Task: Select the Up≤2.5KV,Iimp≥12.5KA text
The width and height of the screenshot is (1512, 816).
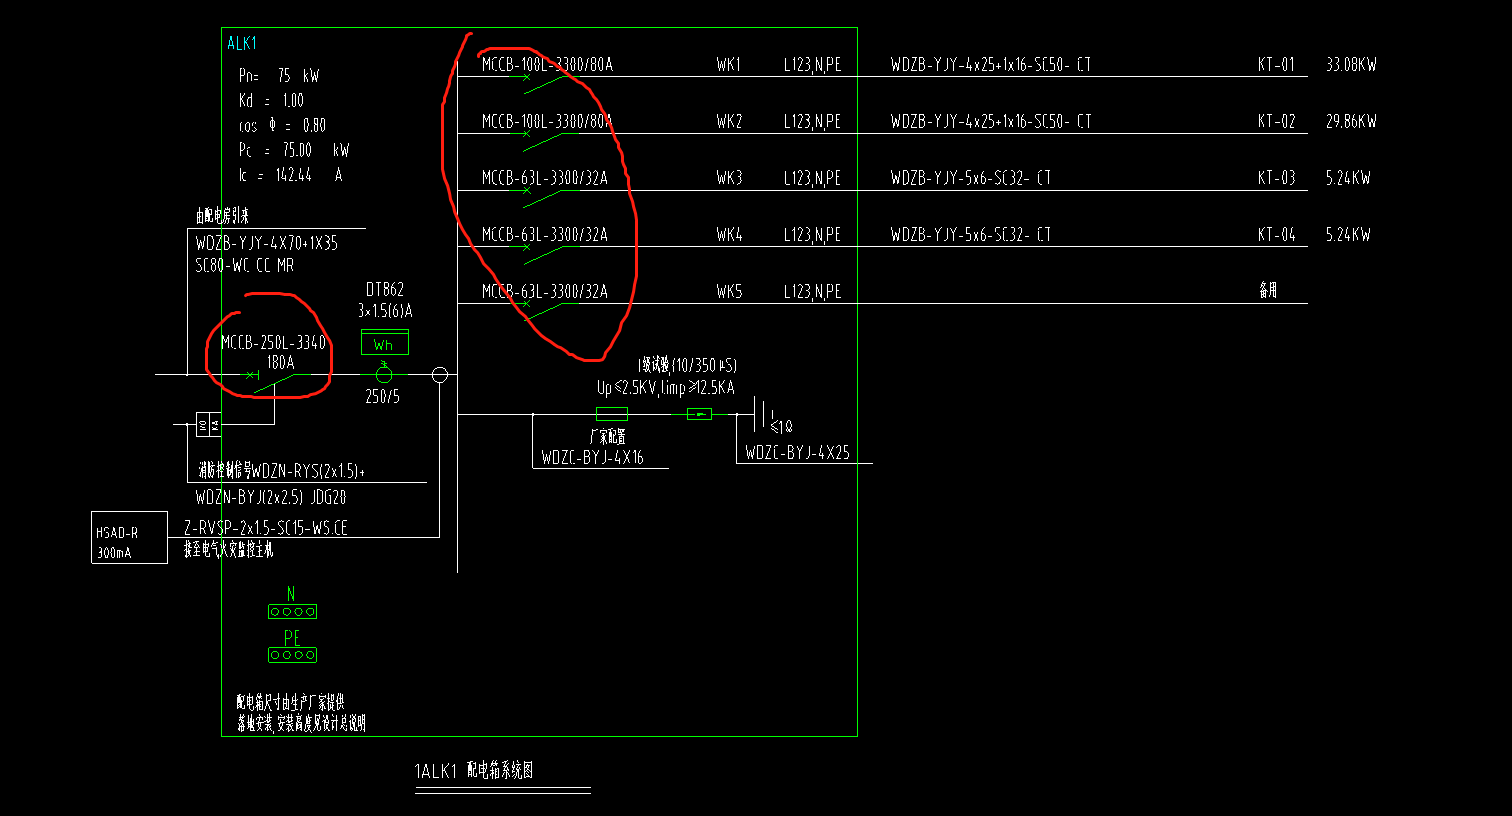Action: click(666, 387)
